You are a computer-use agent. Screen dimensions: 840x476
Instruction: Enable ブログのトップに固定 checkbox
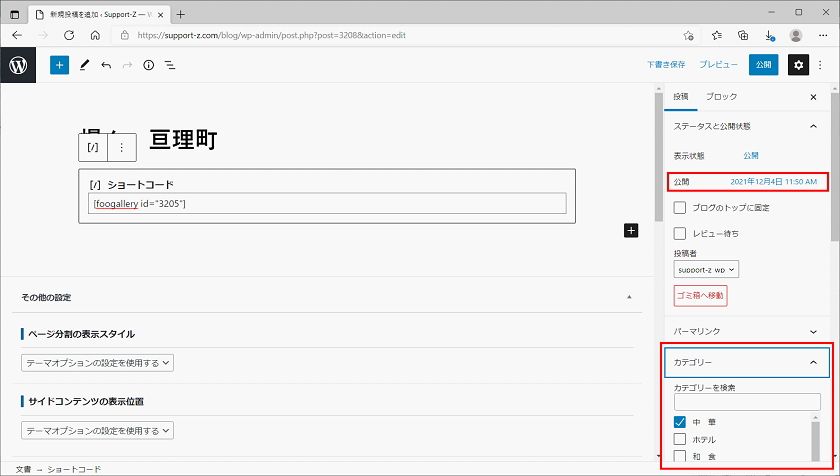click(x=680, y=208)
